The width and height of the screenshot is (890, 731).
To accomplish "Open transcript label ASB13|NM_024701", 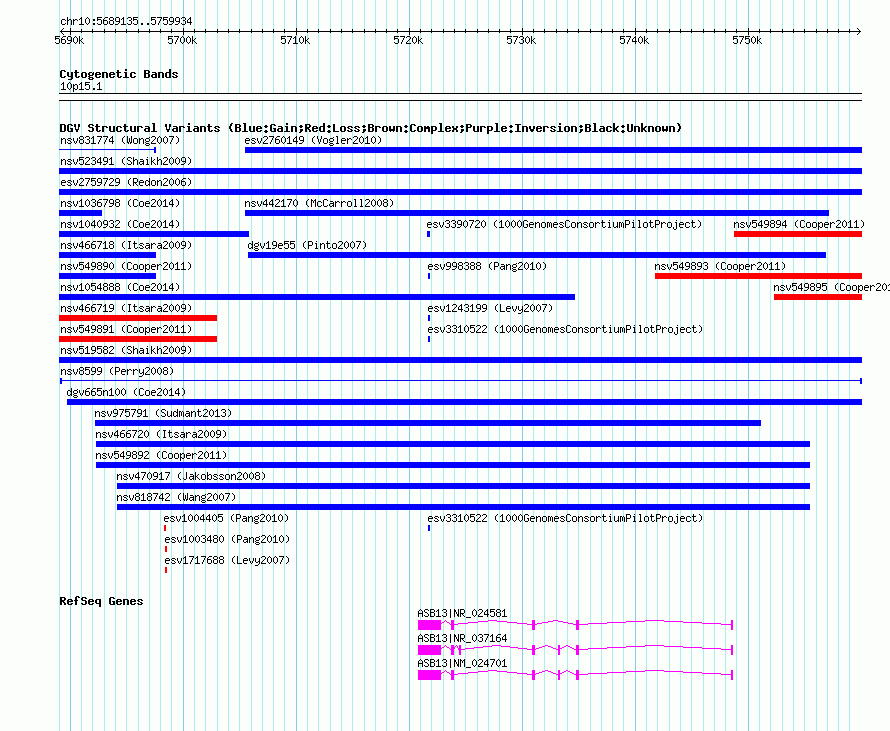I will pyautogui.click(x=462, y=663).
